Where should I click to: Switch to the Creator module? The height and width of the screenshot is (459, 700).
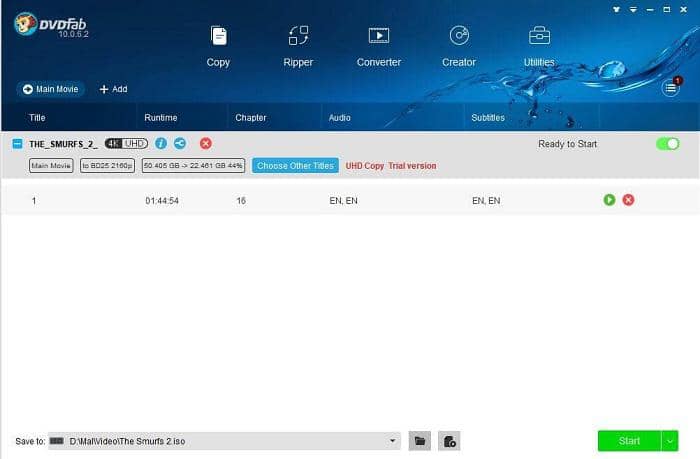[459, 46]
